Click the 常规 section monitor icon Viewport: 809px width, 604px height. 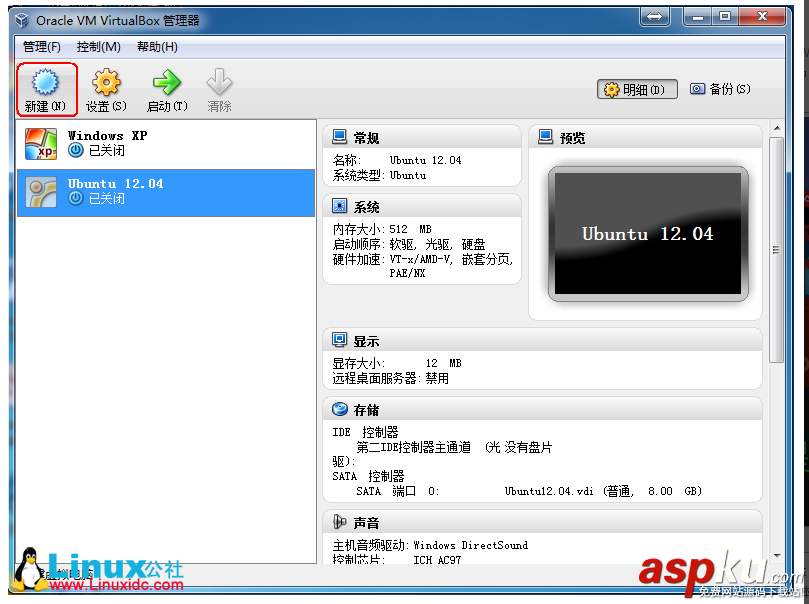pos(338,136)
